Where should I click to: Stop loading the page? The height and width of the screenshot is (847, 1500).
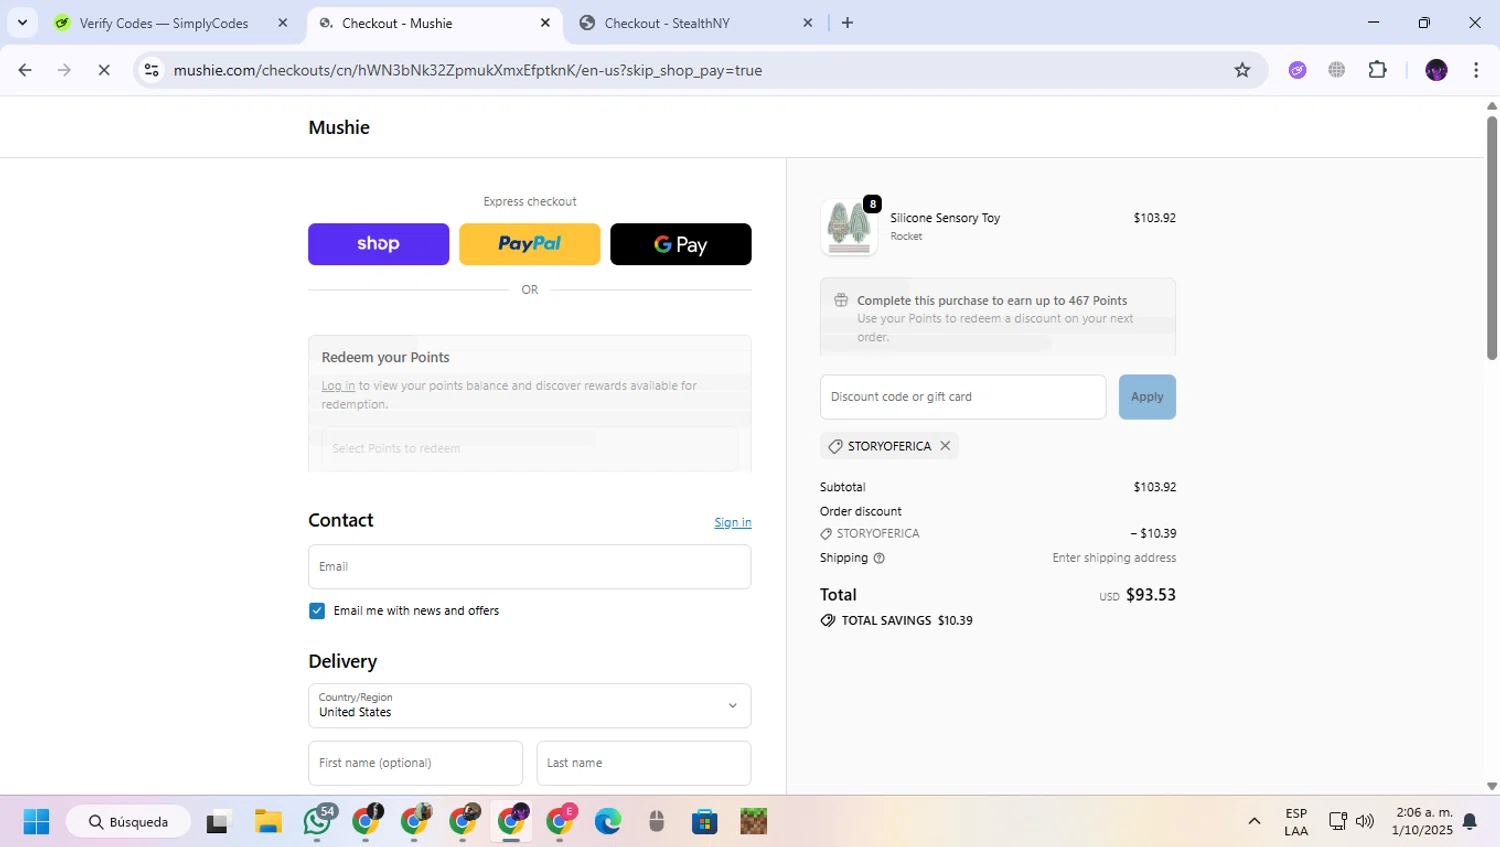[104, 70]
